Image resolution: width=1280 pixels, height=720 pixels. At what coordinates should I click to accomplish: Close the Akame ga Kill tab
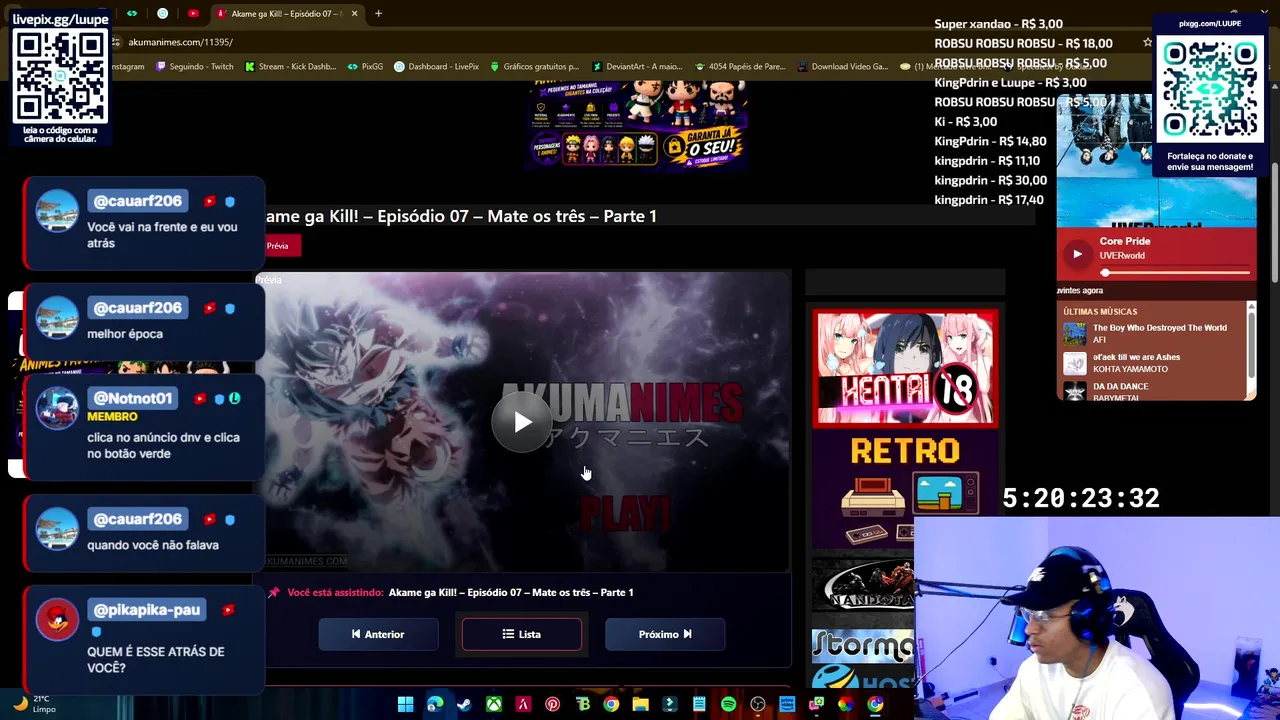[x=352, y=14]
